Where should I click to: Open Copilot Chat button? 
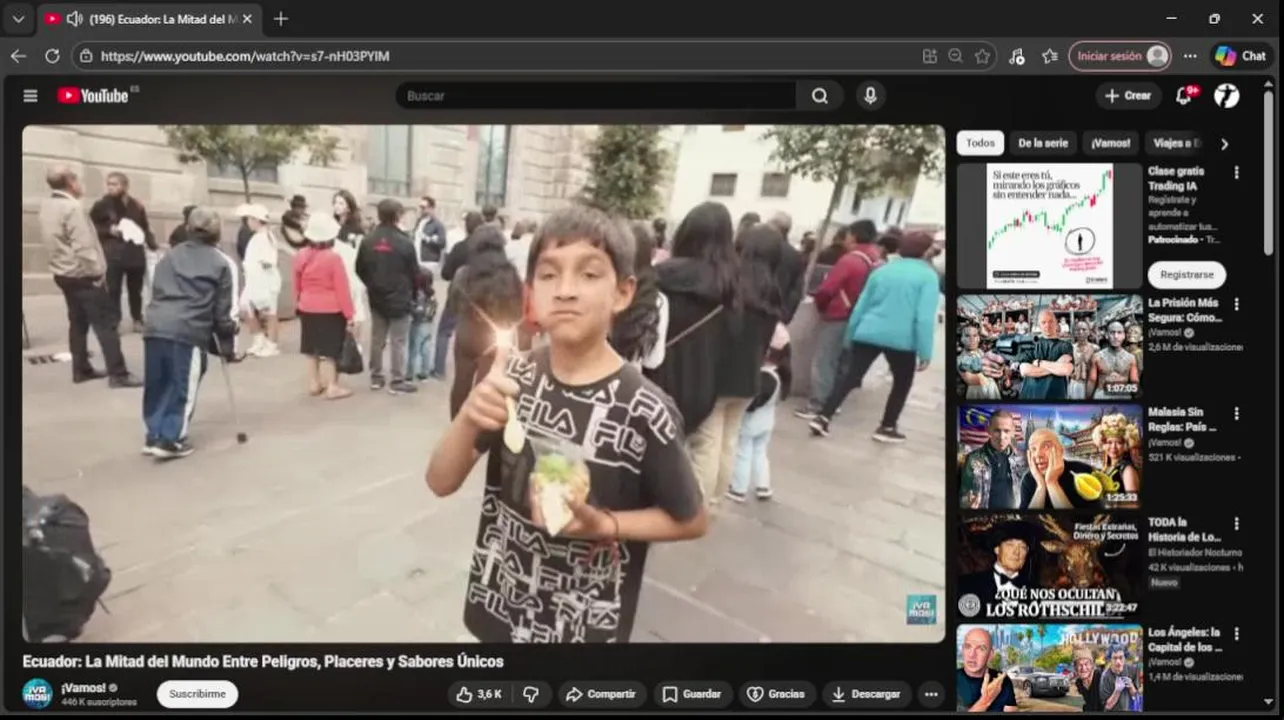tap(1242, 56)
